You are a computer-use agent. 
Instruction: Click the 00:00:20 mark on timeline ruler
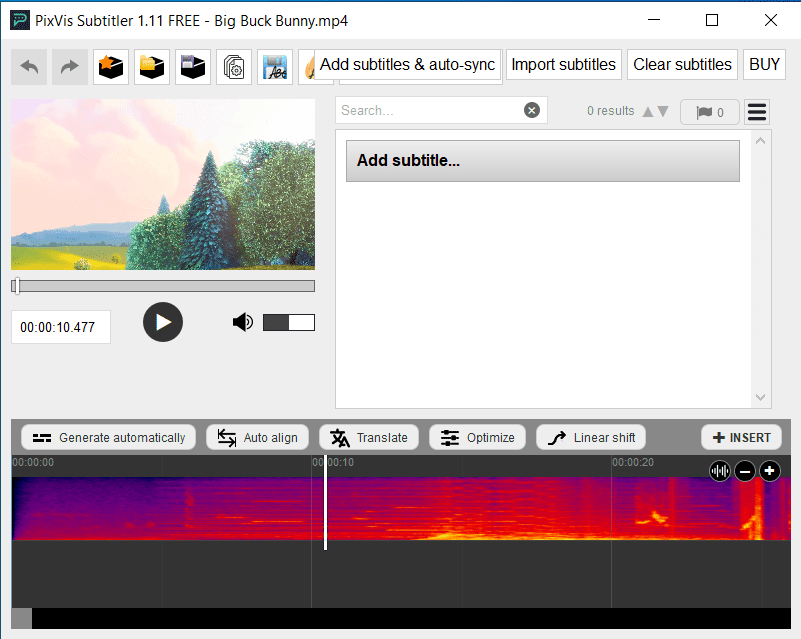click(633, 463)
